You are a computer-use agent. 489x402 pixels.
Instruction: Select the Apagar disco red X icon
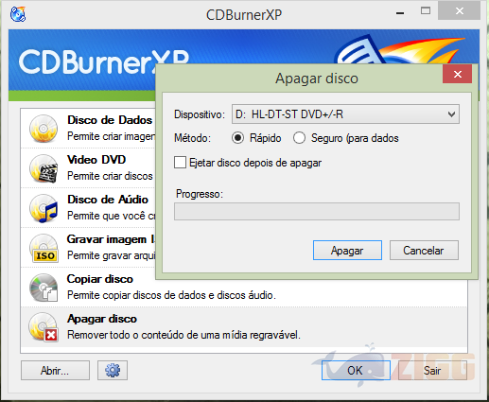43,328
